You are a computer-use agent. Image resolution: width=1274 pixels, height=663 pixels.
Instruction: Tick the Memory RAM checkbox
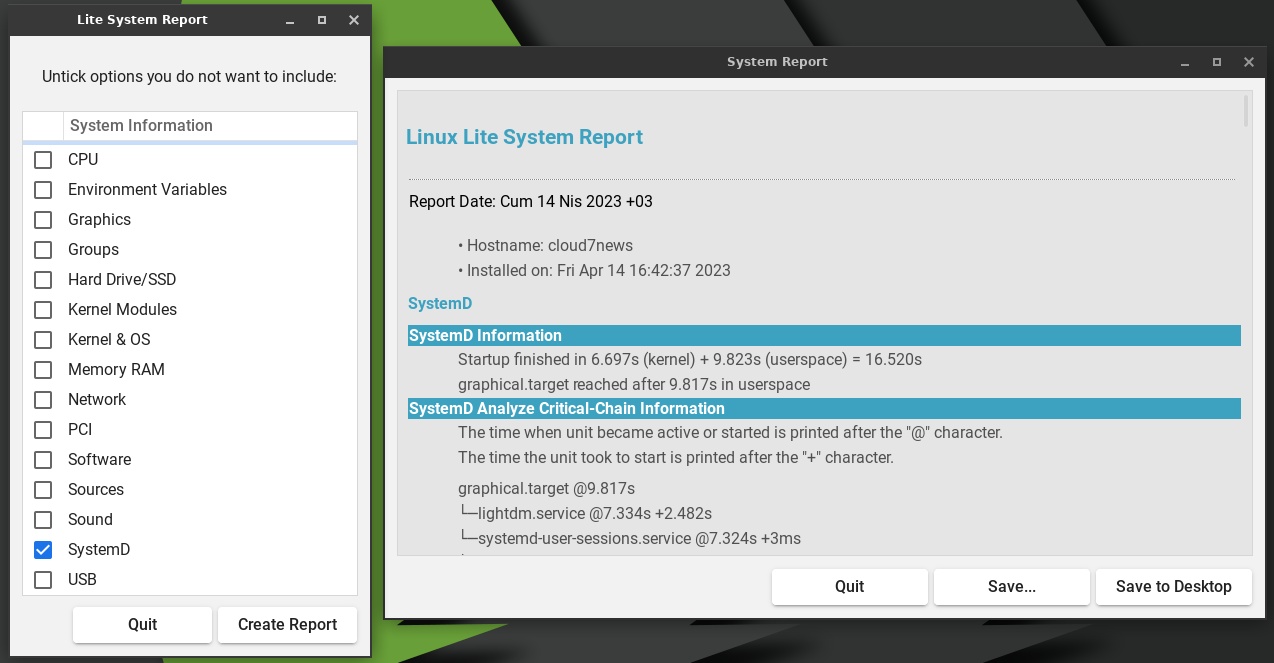pos(43,370)
